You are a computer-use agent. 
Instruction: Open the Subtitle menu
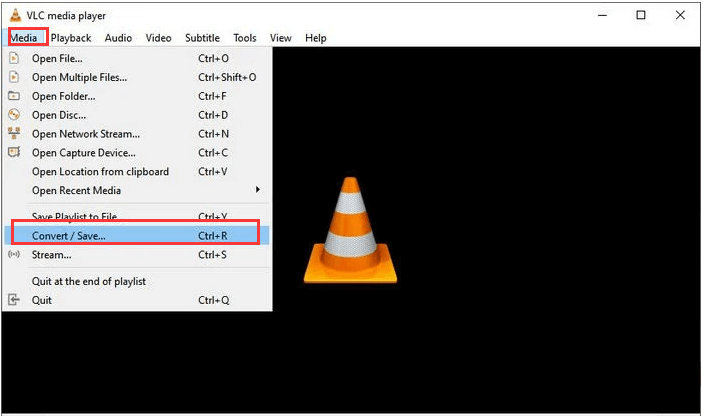202,38
